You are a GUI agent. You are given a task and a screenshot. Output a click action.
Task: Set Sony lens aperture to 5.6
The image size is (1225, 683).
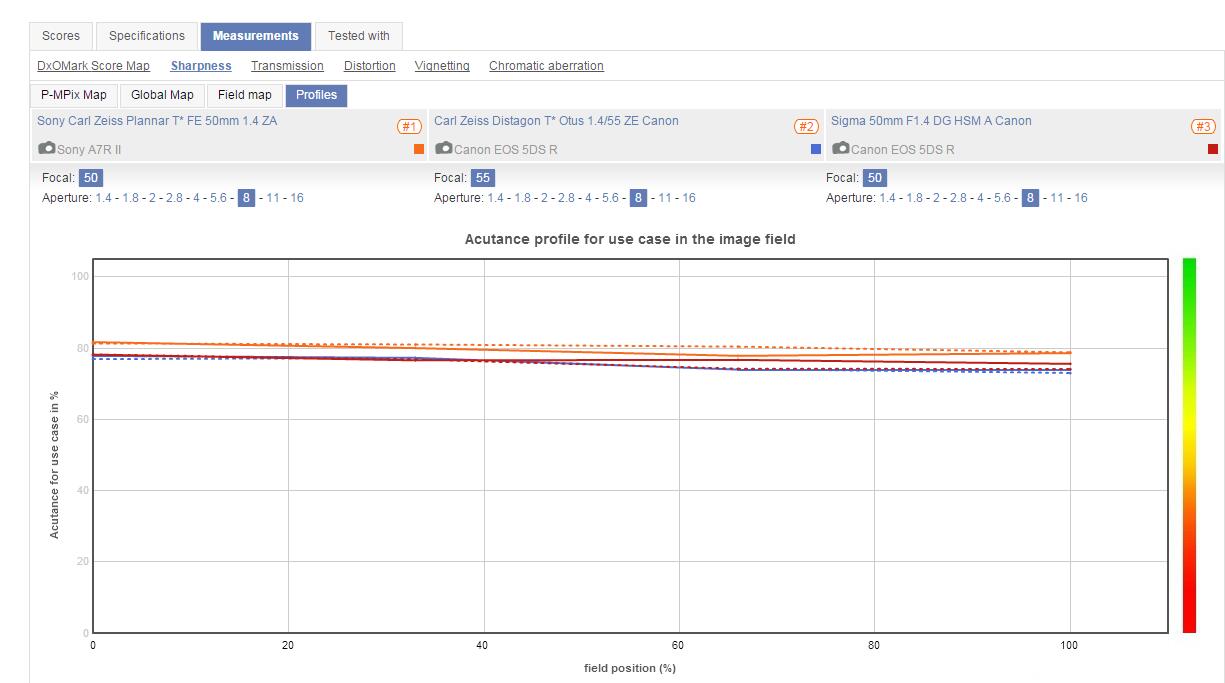218,198
